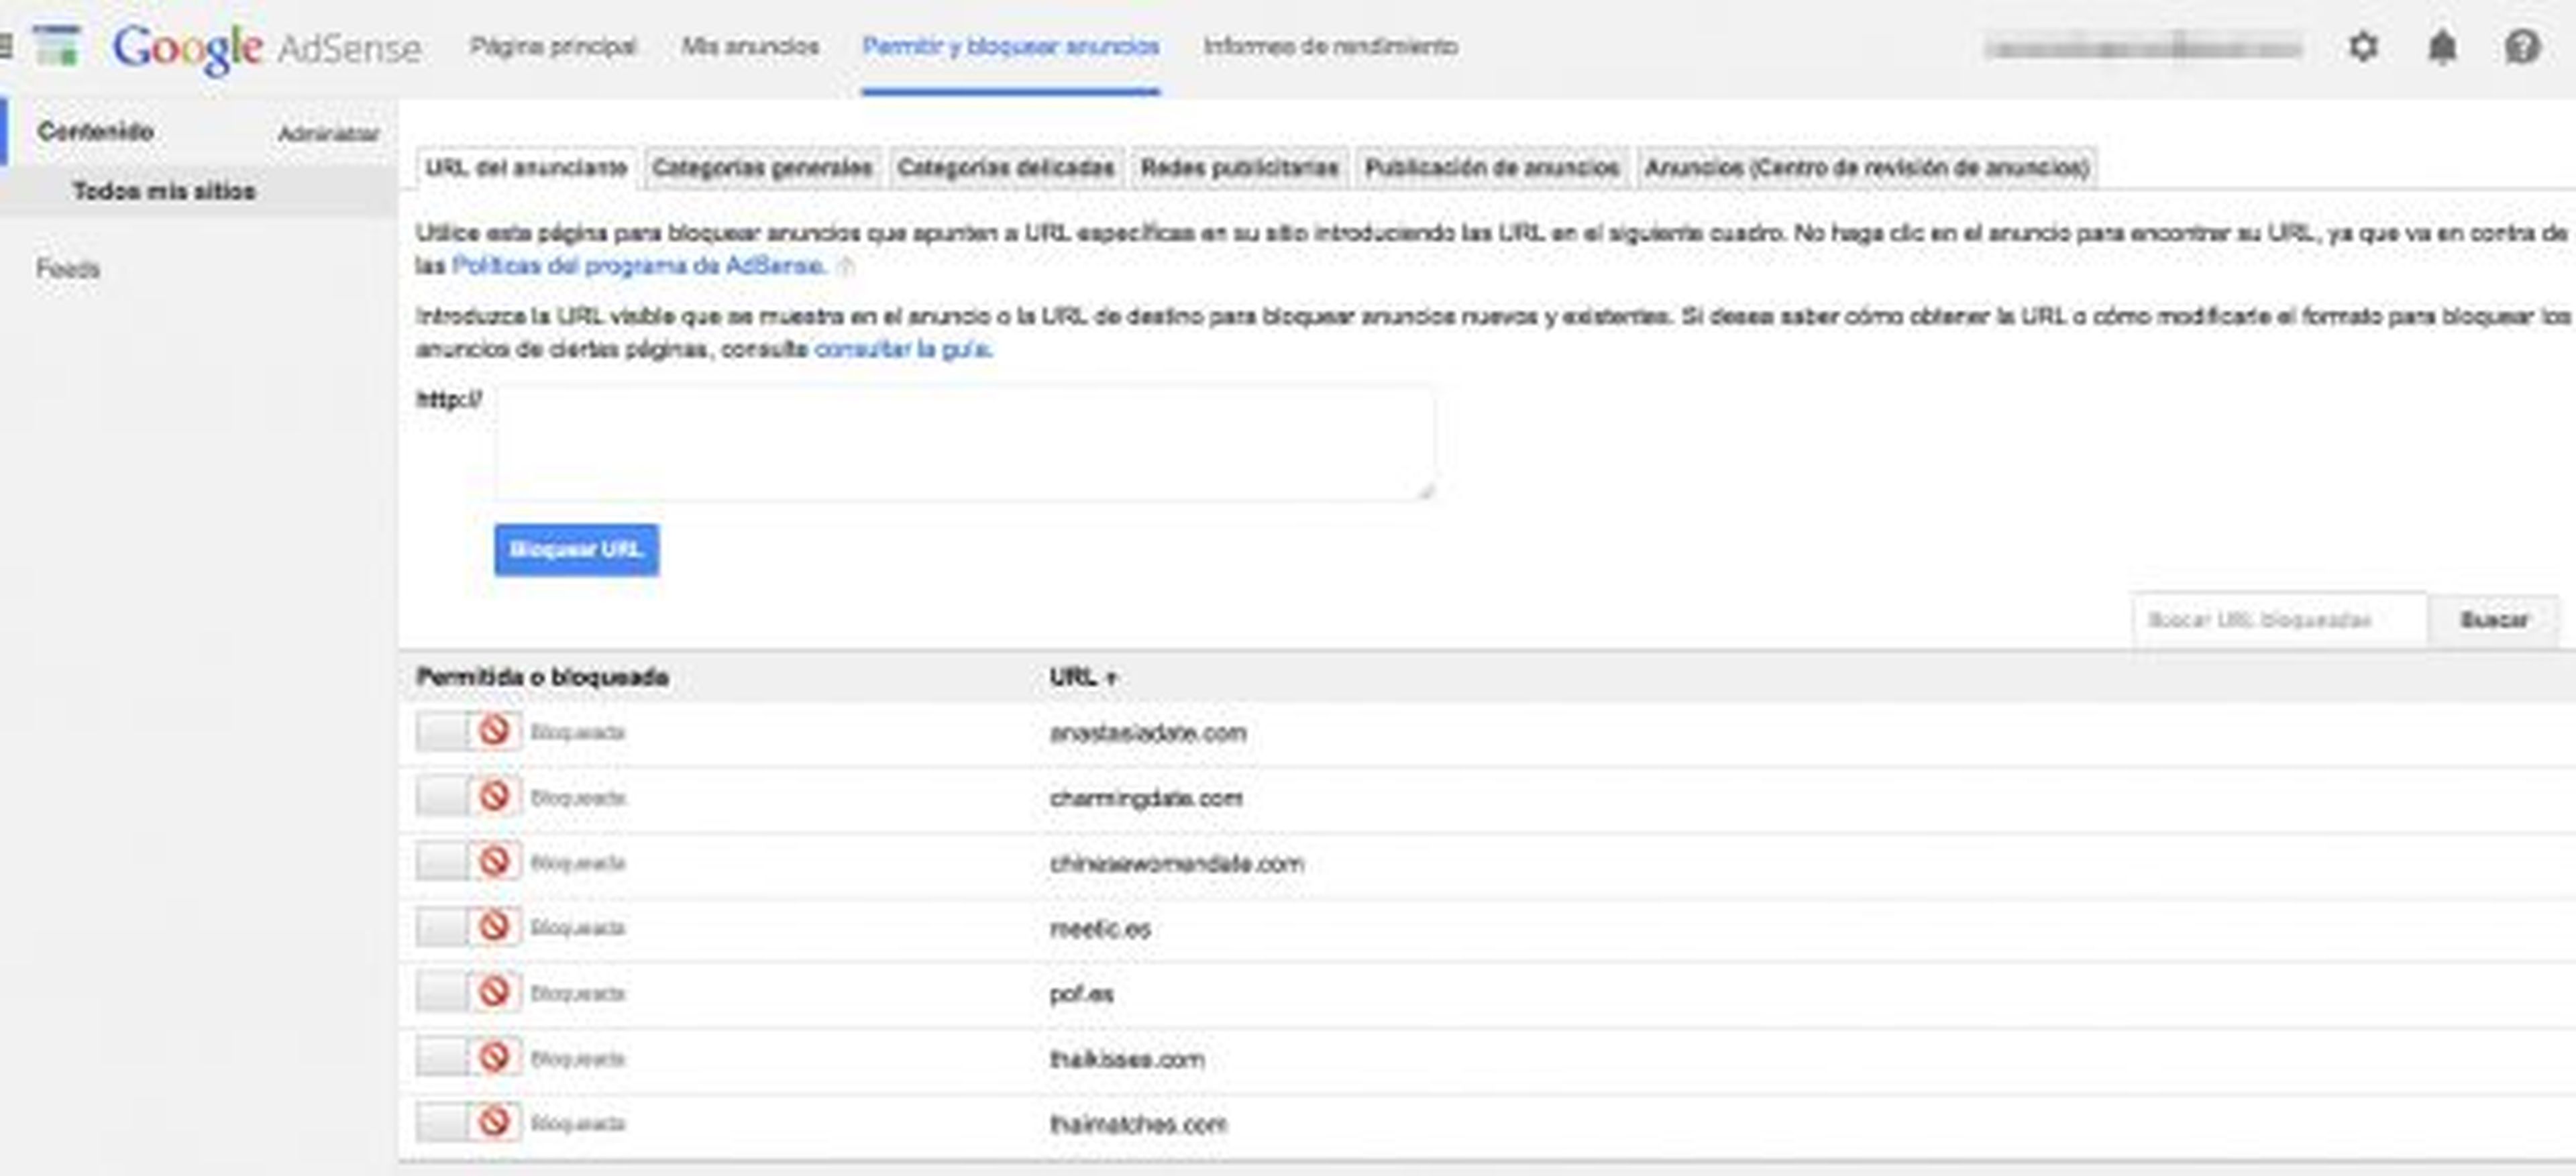Viewport: 2576px width, 1176px height.
Task: Select Todos mis sitios in sidebar
Action: pyautogui.click(x=164, y=191)
